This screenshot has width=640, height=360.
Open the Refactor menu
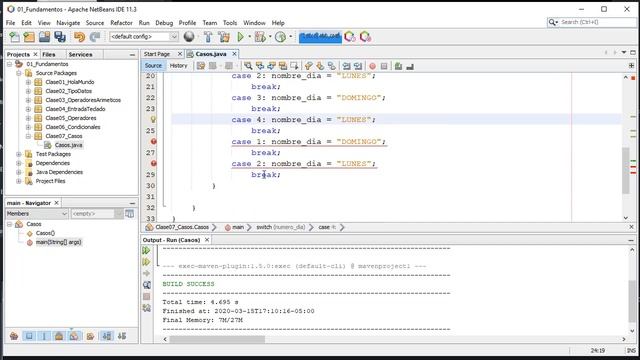[x=121, y=23]
